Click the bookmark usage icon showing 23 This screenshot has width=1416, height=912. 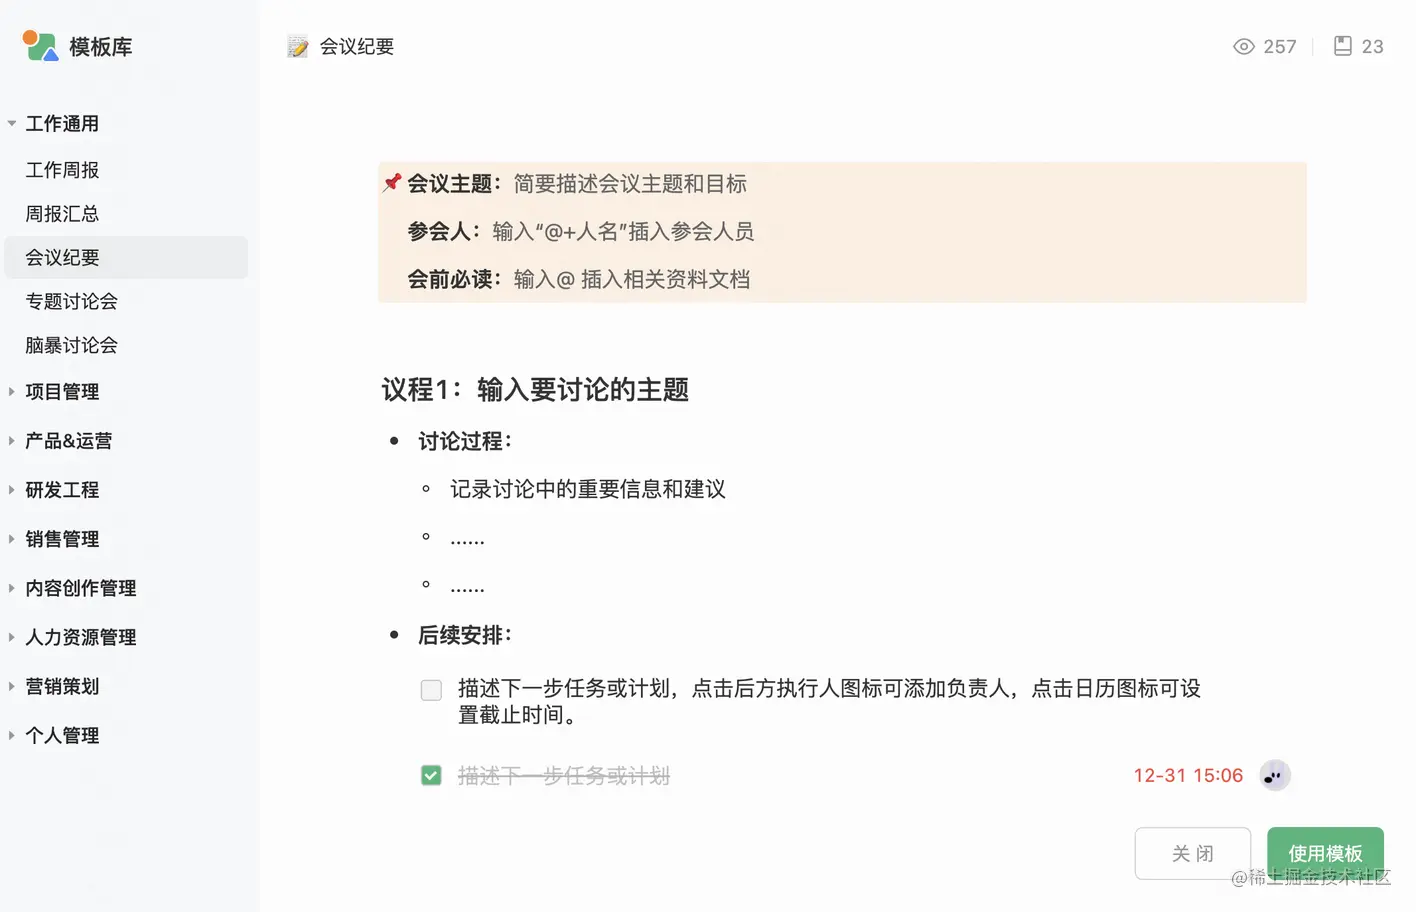(x=1343, y=46)
